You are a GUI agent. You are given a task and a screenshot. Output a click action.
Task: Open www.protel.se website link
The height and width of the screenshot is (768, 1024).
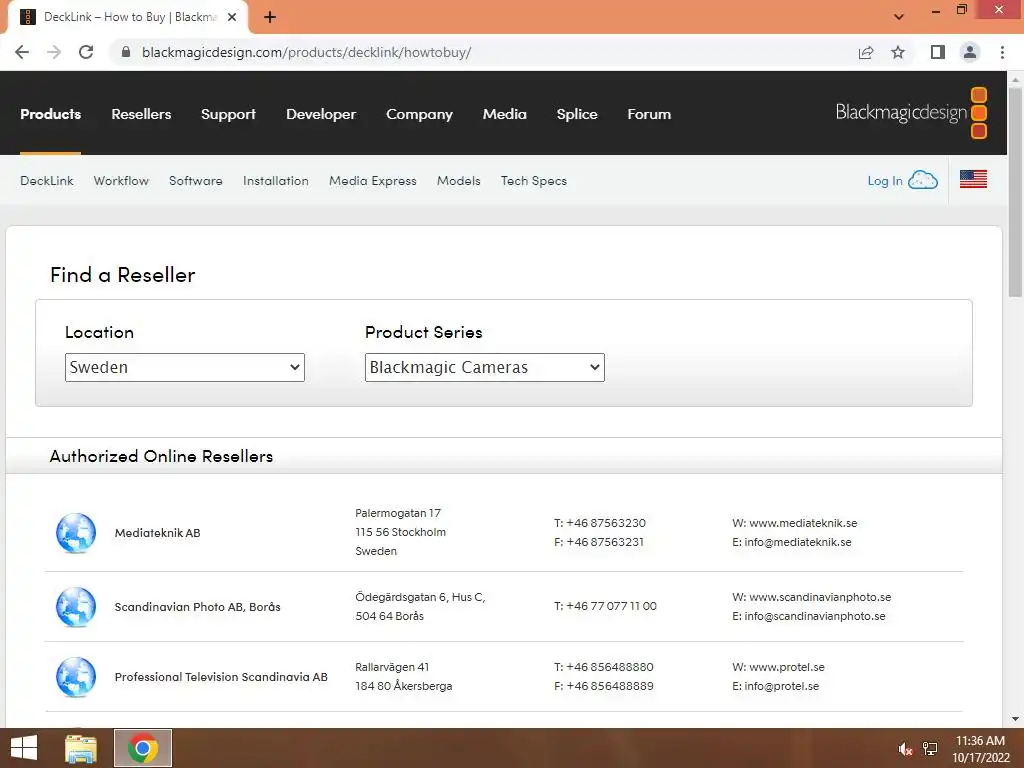(786, 667)
